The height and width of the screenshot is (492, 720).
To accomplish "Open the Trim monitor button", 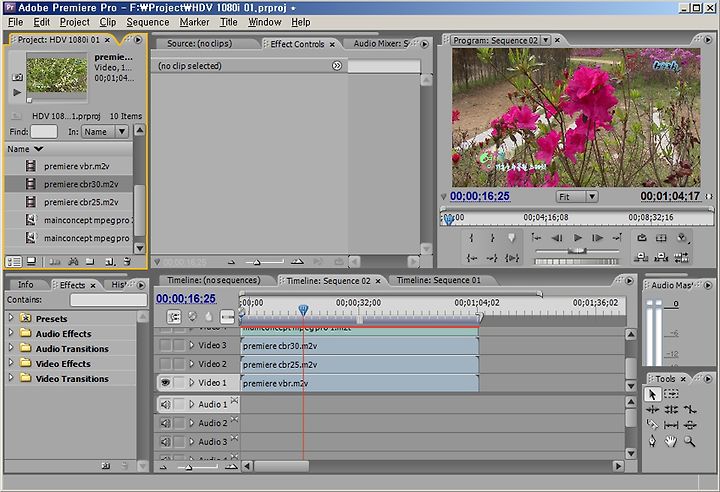I will coord(681,258).
